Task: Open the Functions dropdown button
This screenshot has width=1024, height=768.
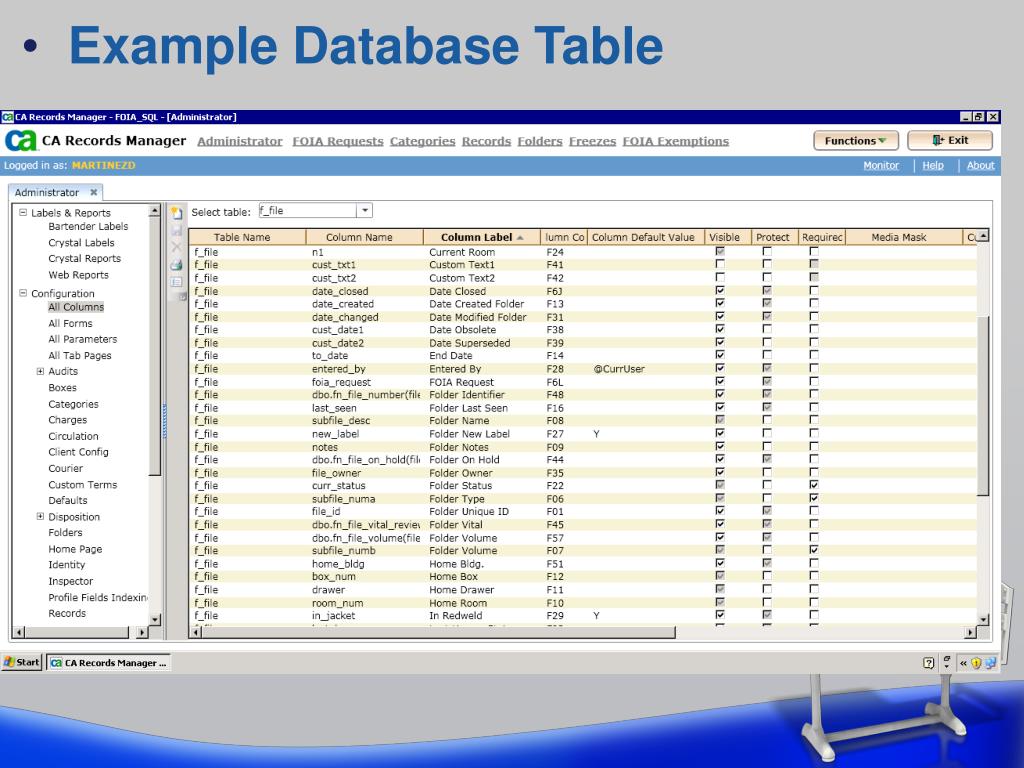Action: tap(856, 140)
